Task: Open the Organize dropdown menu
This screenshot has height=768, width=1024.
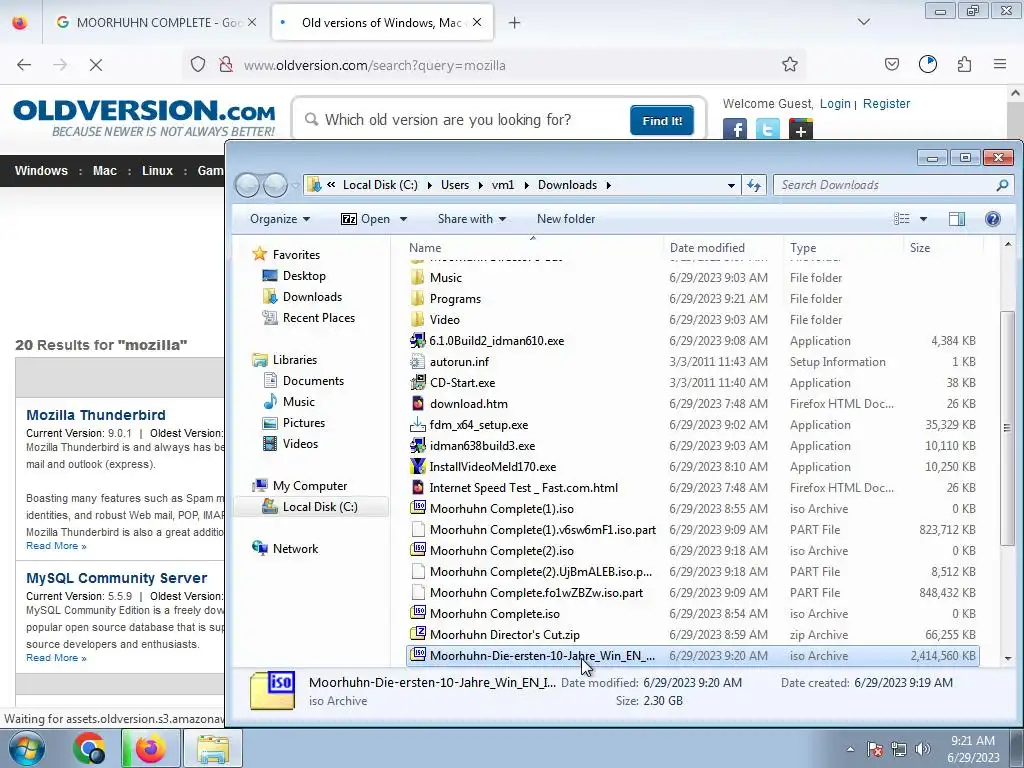Action: coord(280,219)
